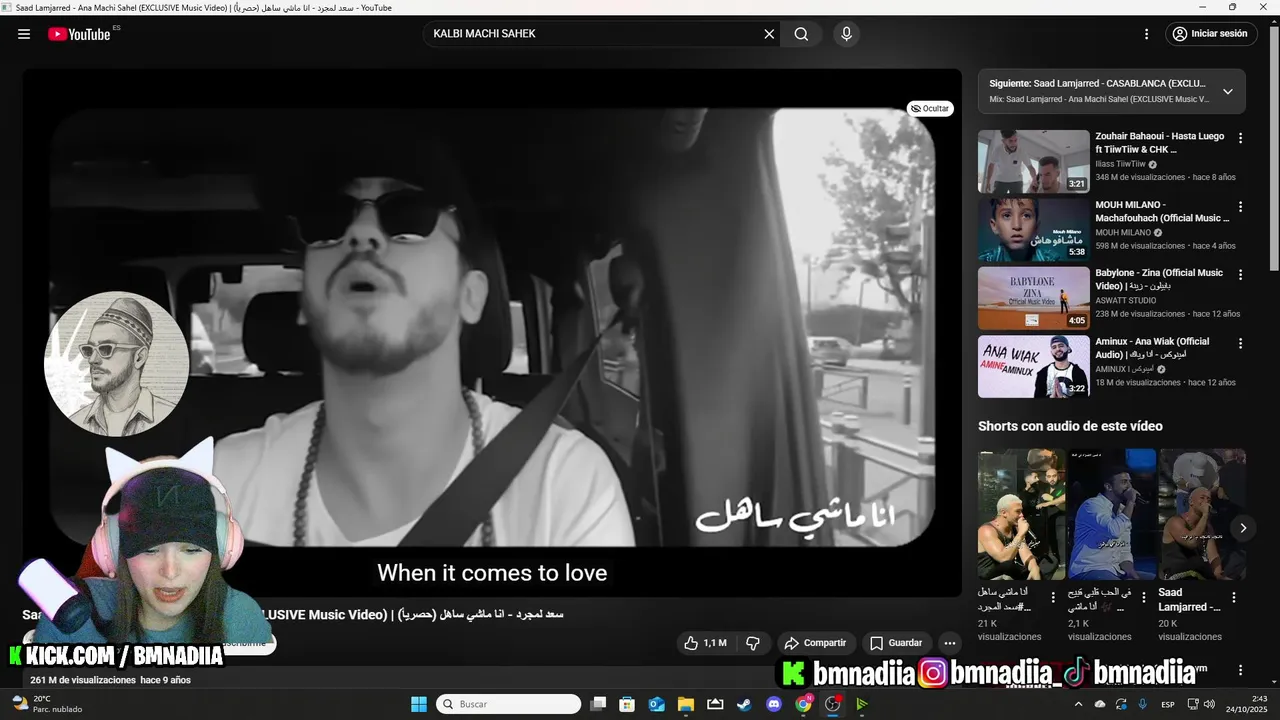
Task: Show next Shorts with the right arrow
Action: pyautogui.click(x=1243, y=528)
